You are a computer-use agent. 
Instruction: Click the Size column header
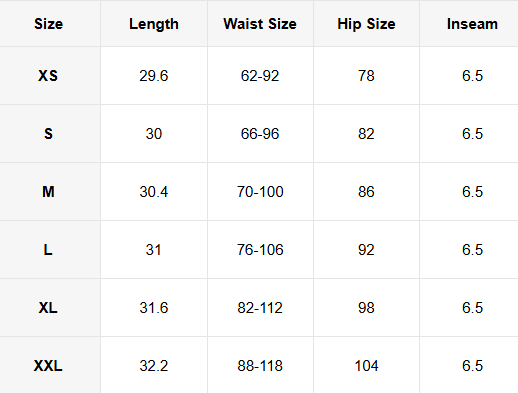point(48,24)
